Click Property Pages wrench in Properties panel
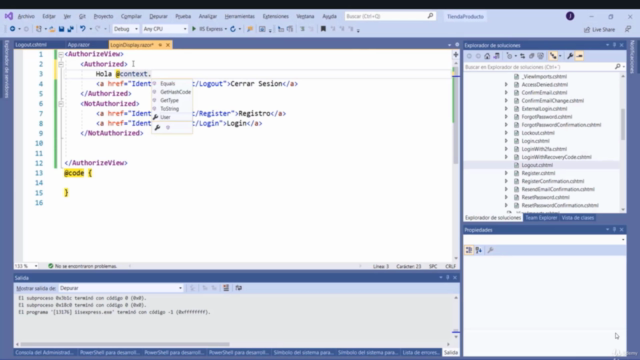 [491, 250]
